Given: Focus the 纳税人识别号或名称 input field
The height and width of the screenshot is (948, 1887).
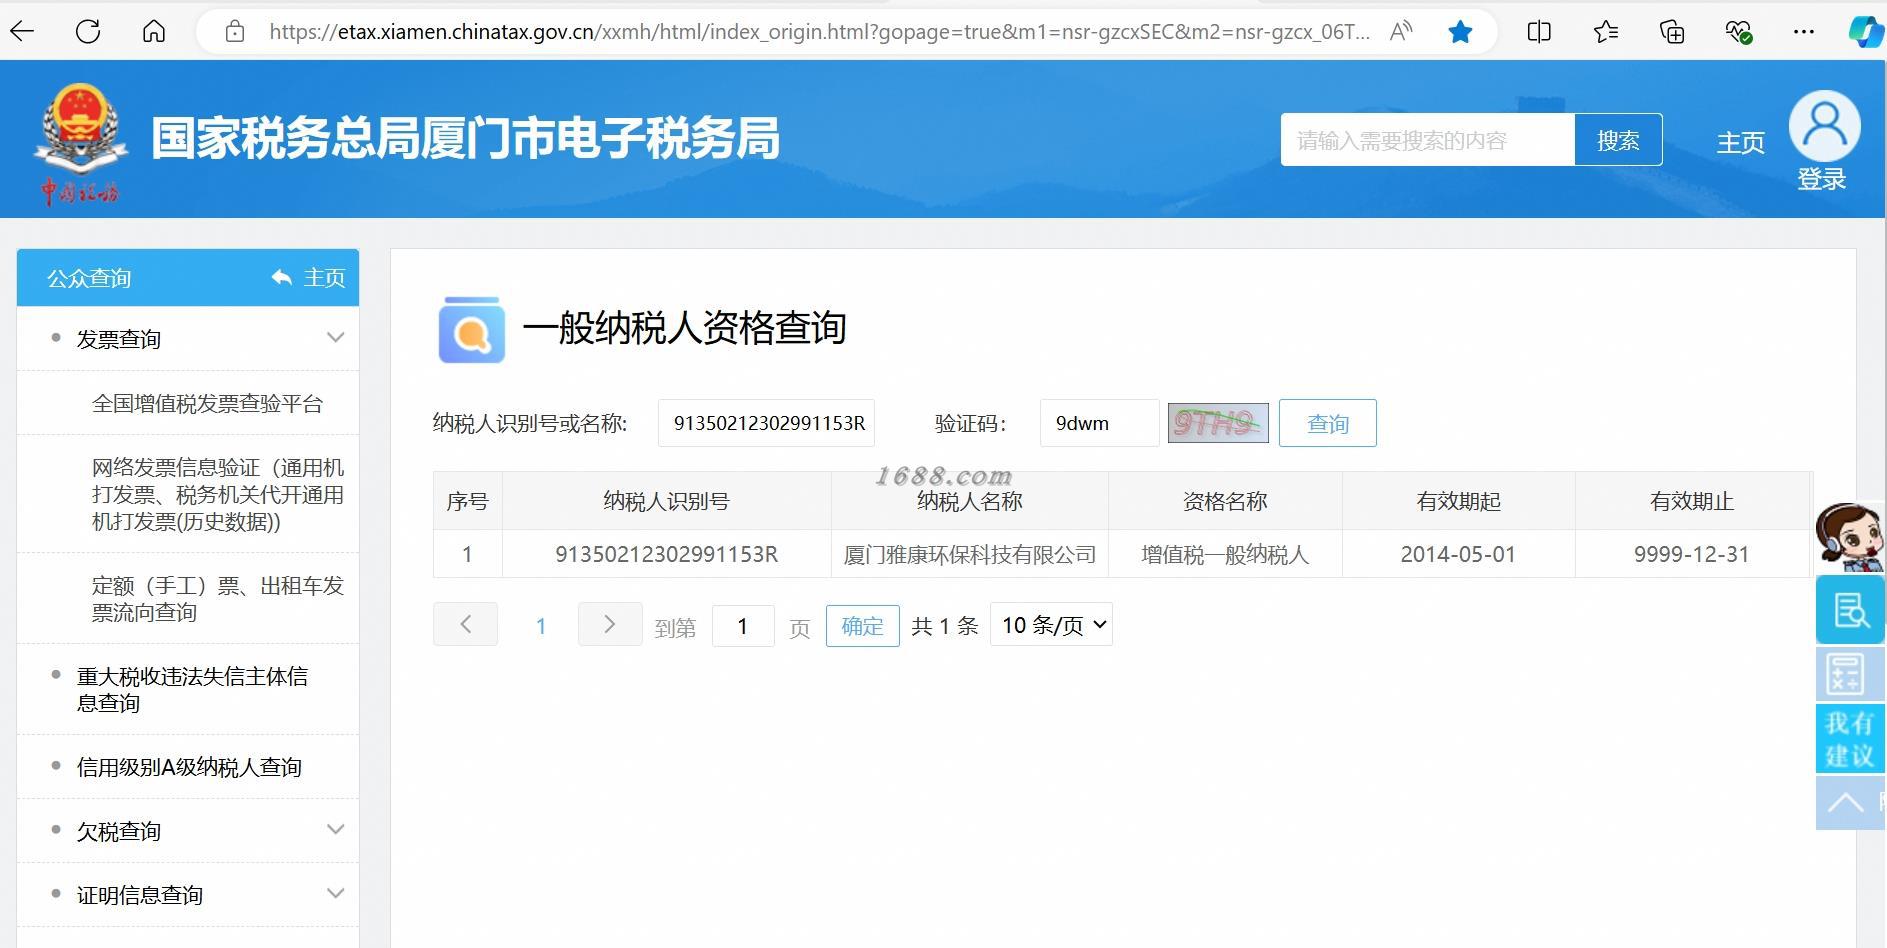Looking at the screenshot, I should (x=766, y=423).
